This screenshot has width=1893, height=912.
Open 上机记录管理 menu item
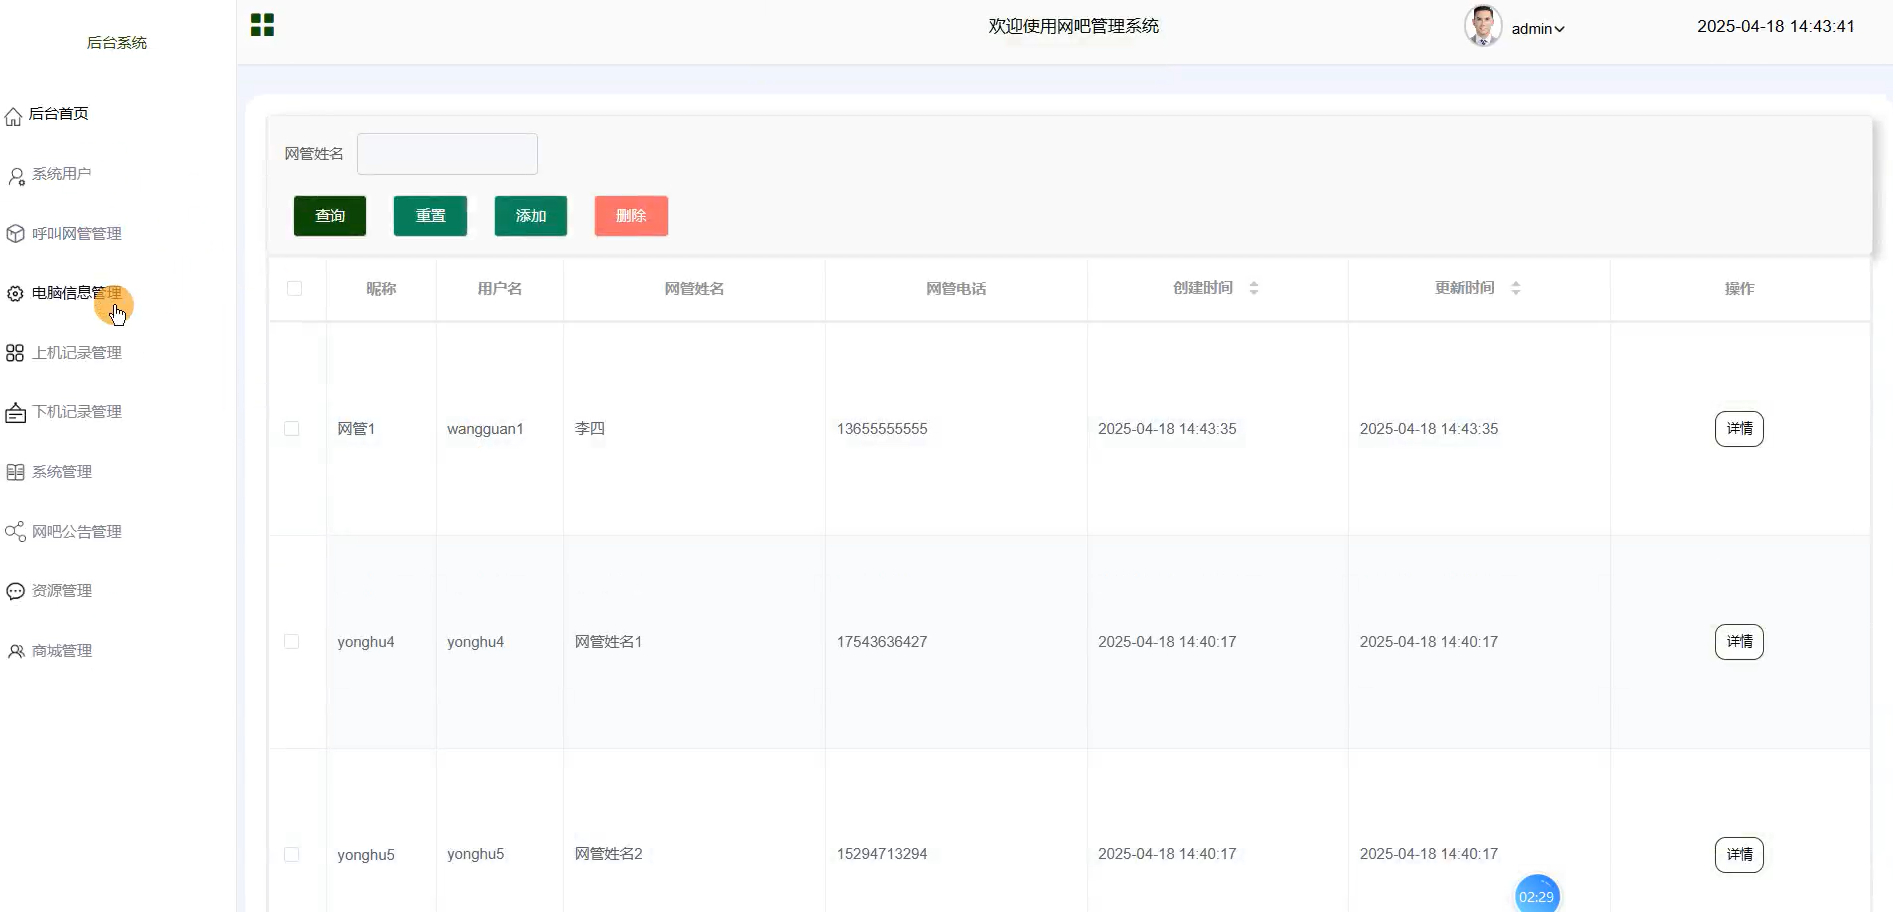[x=76, y=353]
